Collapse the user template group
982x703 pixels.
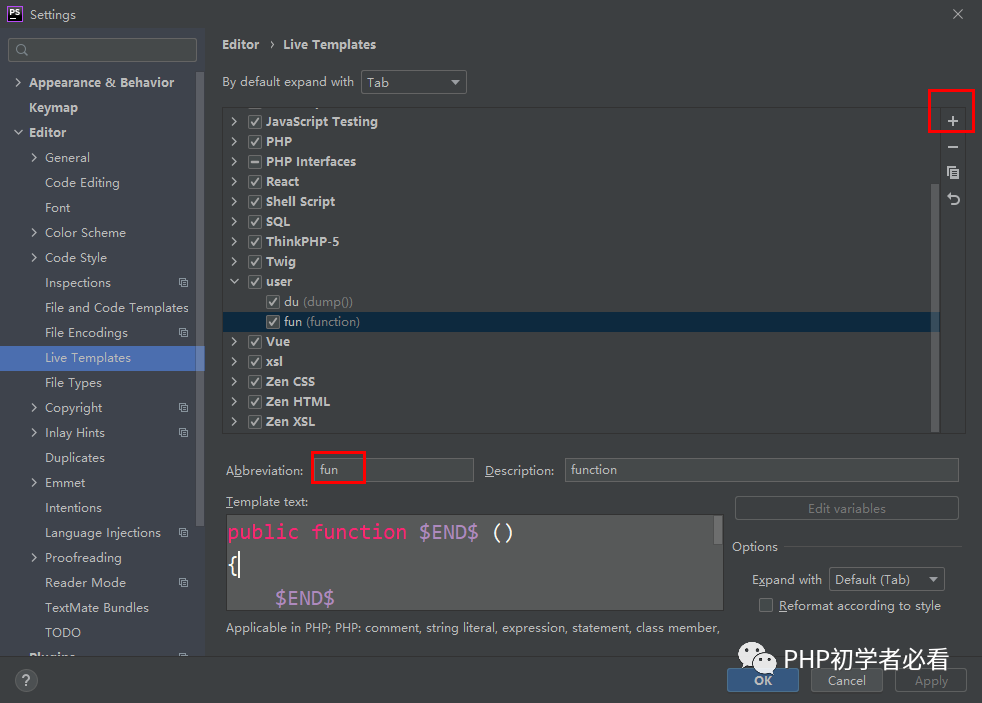coord(234,282)
